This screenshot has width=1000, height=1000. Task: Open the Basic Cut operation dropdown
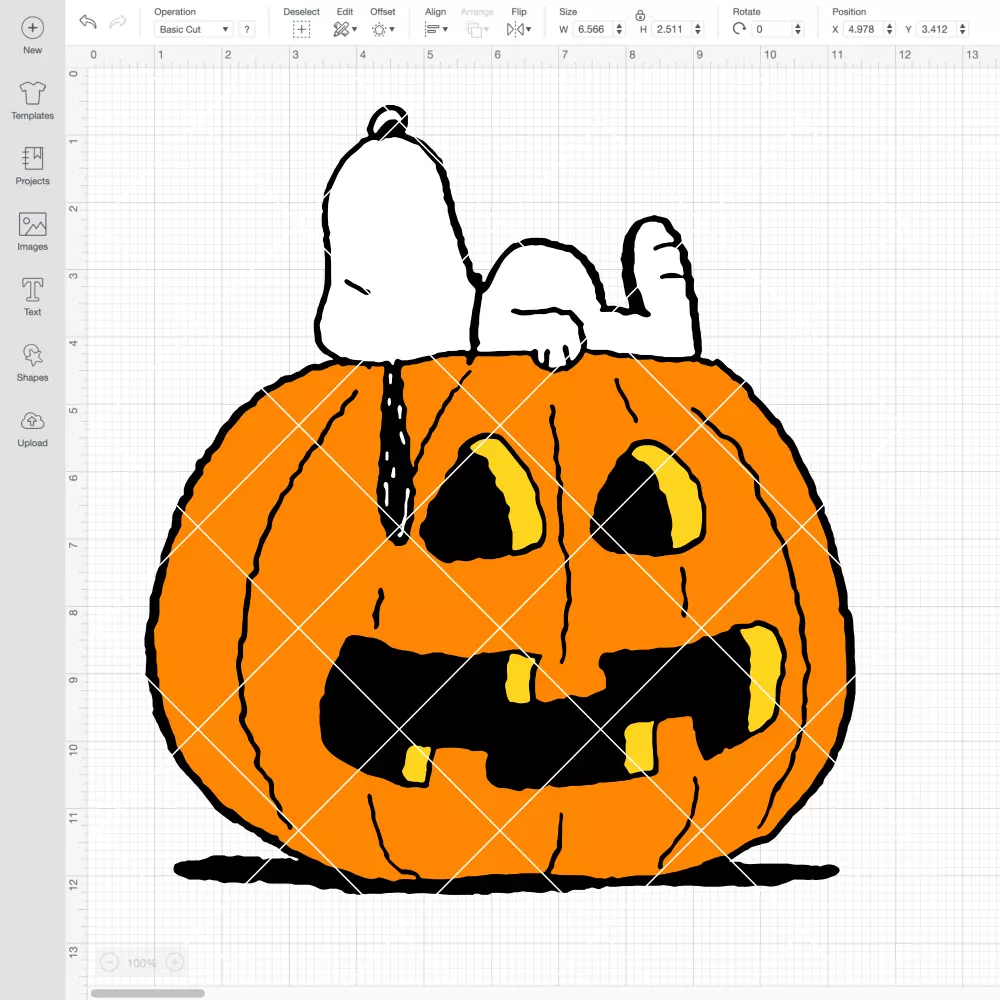pyautogui.click(x=194, y=29)
